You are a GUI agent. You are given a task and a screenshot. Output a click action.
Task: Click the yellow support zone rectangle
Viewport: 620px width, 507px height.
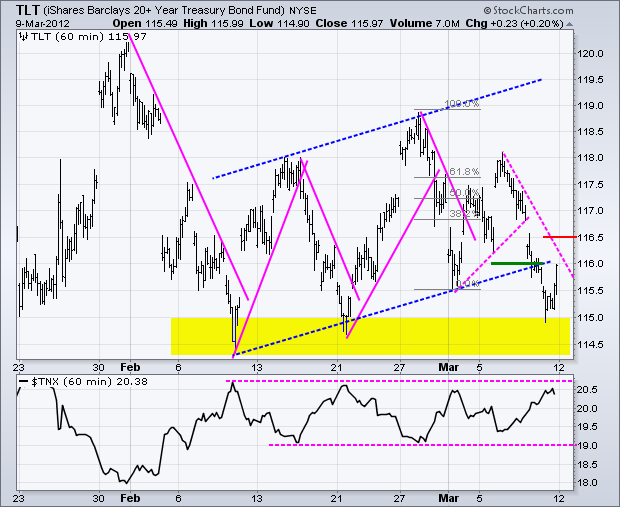(370, 336)
